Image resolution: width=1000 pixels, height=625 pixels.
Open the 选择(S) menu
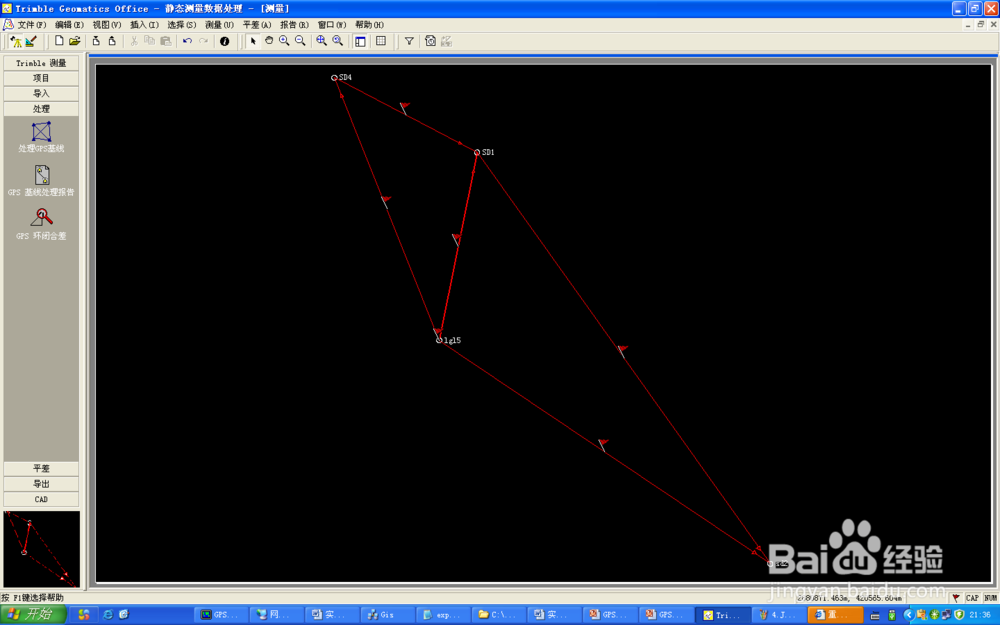coord(182,25)
